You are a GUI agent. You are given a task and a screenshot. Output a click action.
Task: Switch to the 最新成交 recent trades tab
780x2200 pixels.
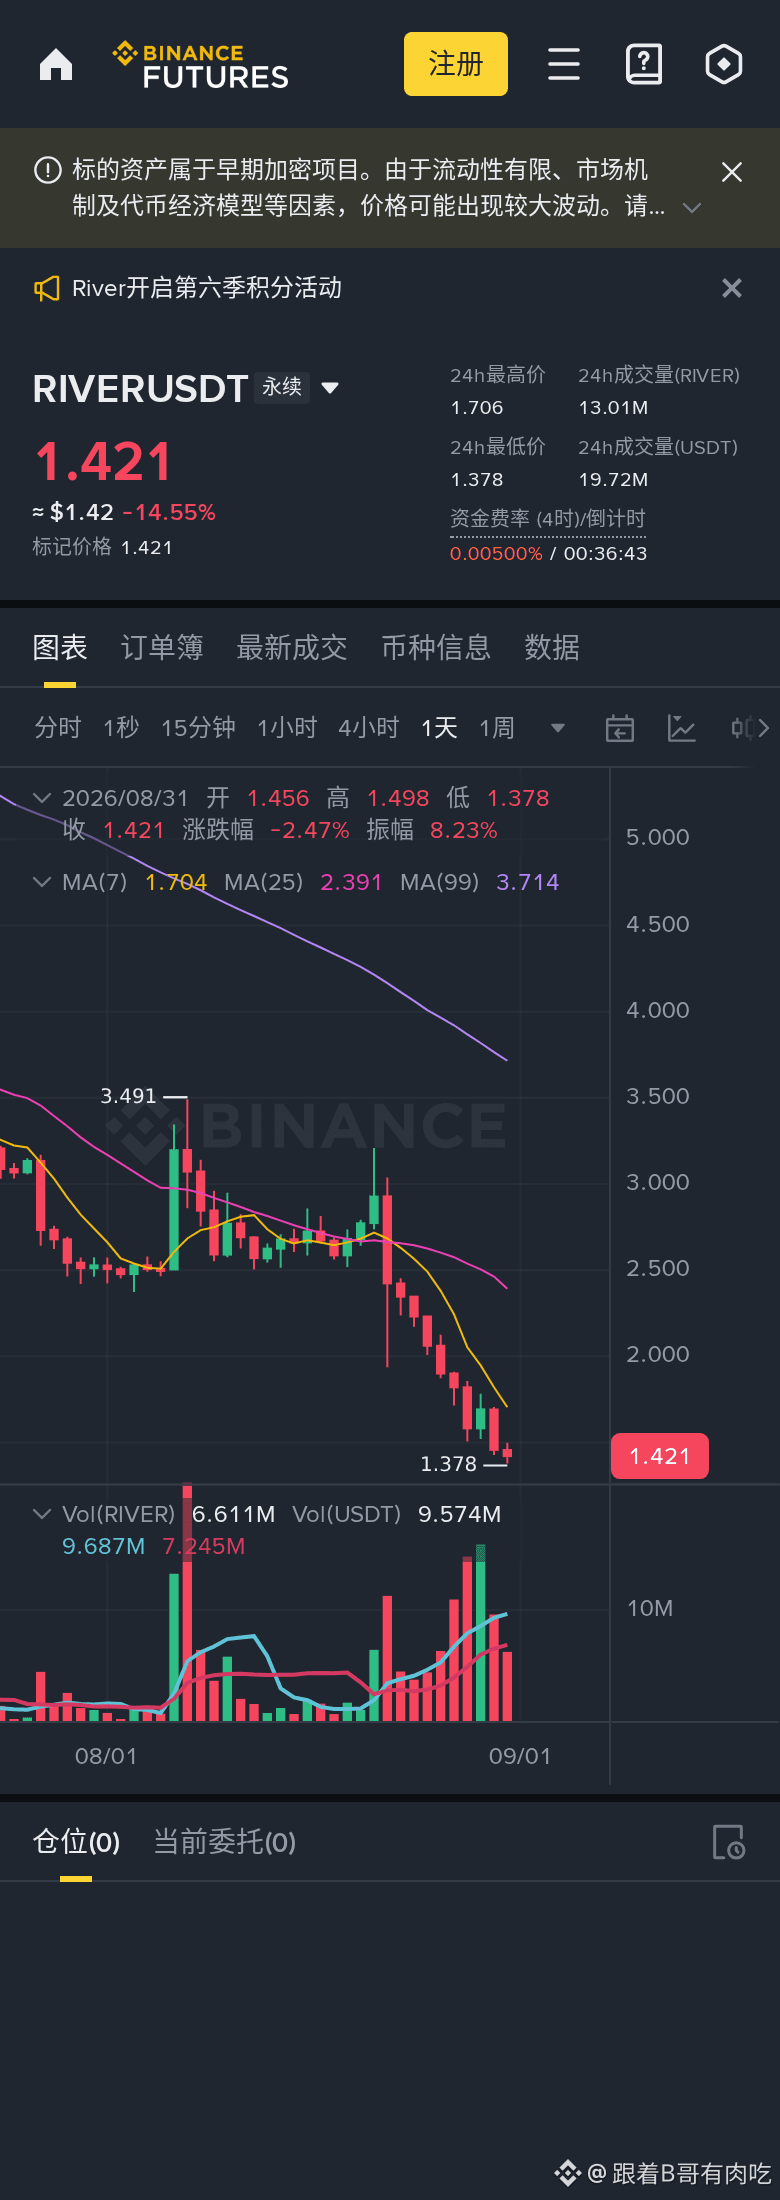coord(292,648)
